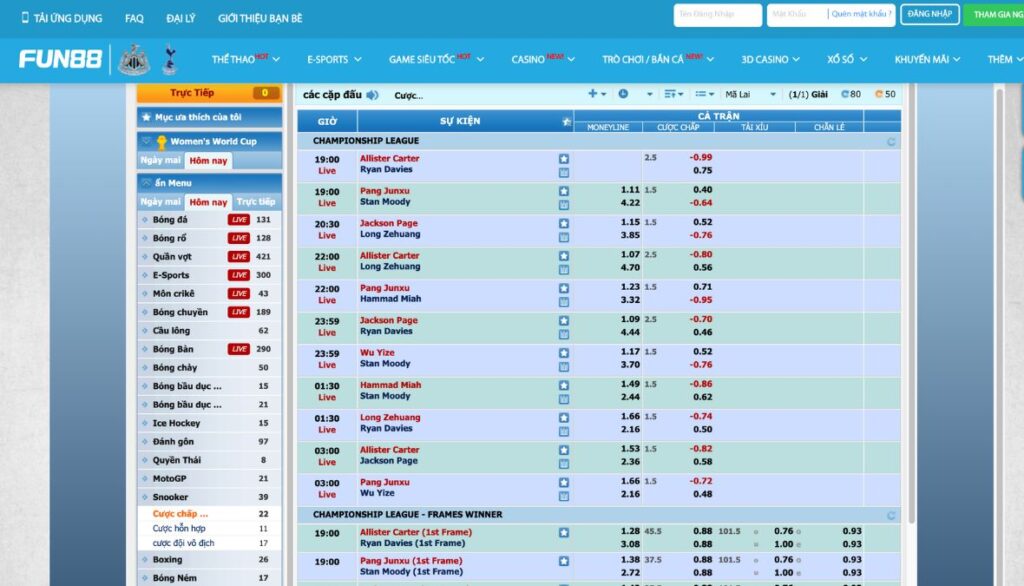Favorite Pang Junxu (1st Frame) match
1024x586 pixels.
564,561
